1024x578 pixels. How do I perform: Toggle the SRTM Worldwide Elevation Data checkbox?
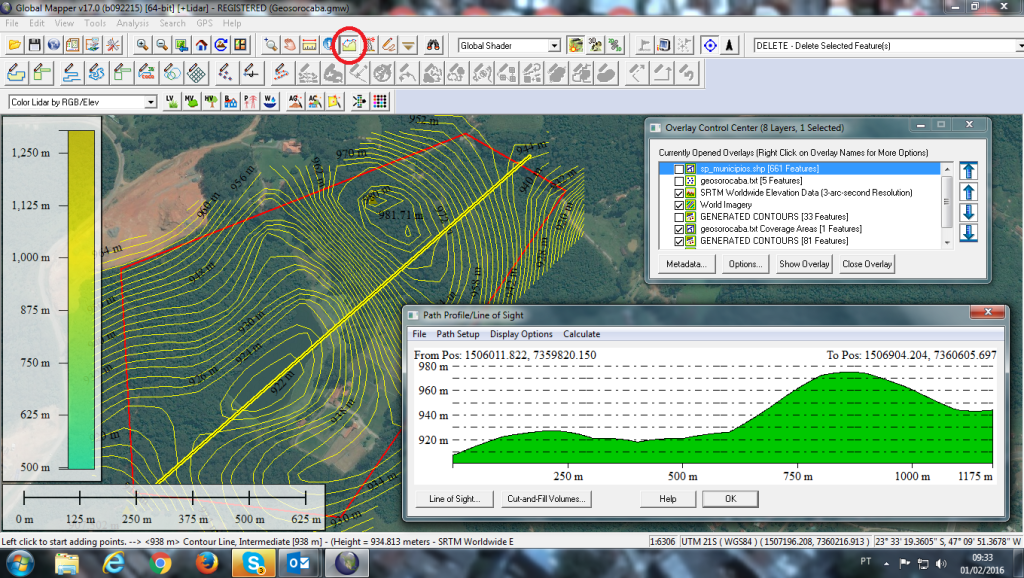(679, 193)
